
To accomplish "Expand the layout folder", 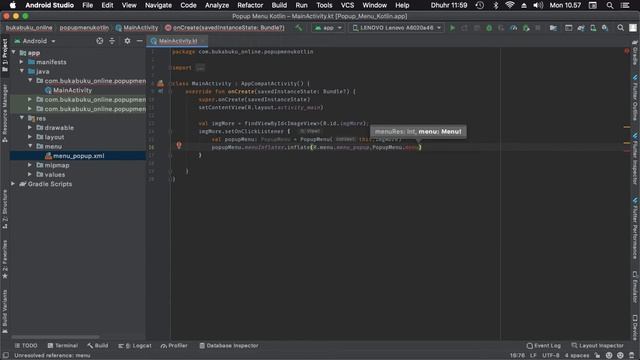I will tap(30, 137).
